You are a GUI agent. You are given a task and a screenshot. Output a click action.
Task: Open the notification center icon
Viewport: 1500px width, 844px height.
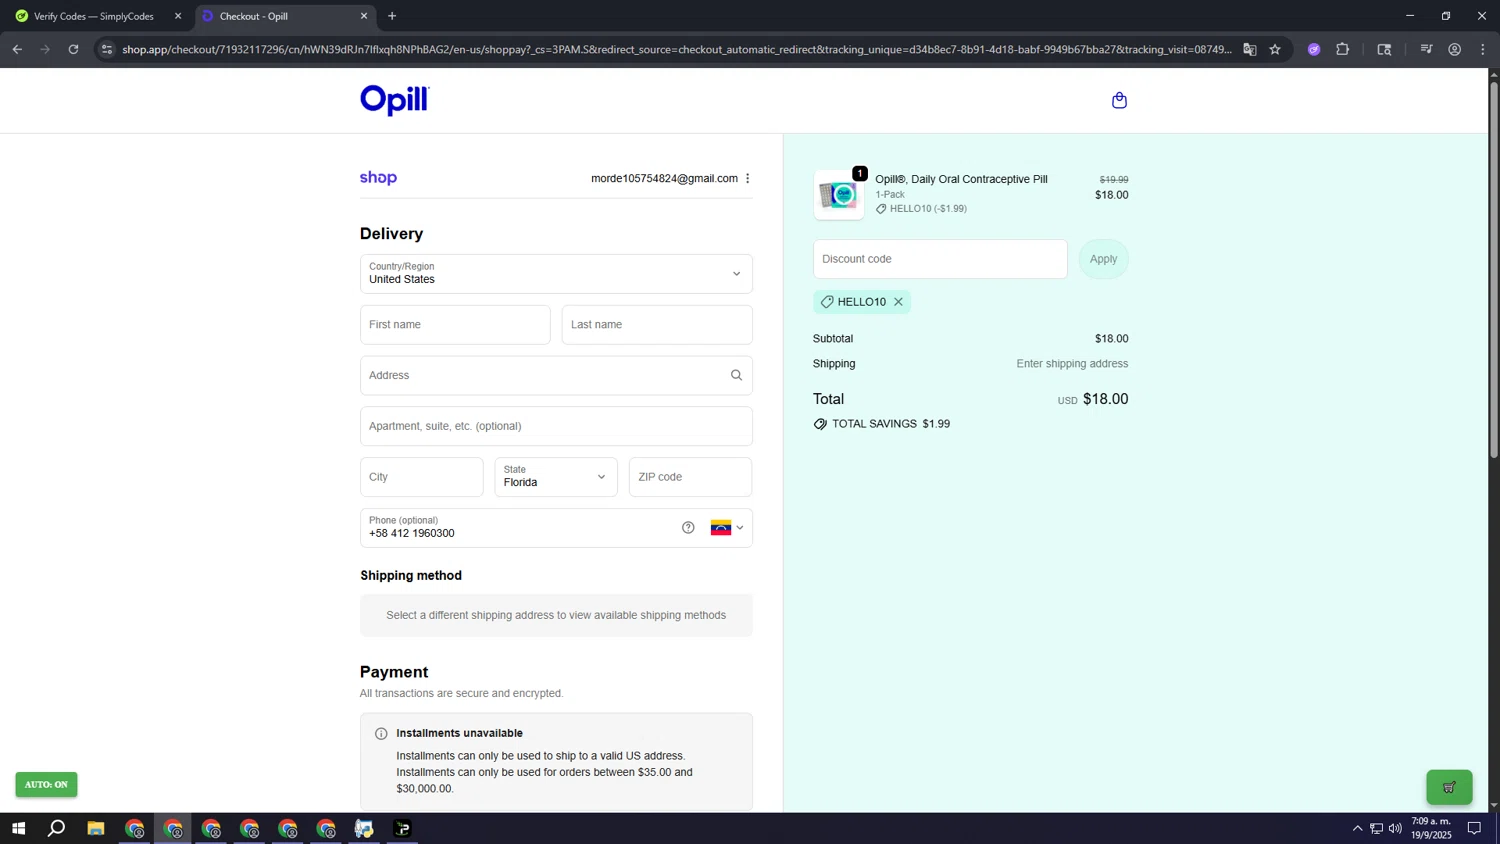point(1474,828)
